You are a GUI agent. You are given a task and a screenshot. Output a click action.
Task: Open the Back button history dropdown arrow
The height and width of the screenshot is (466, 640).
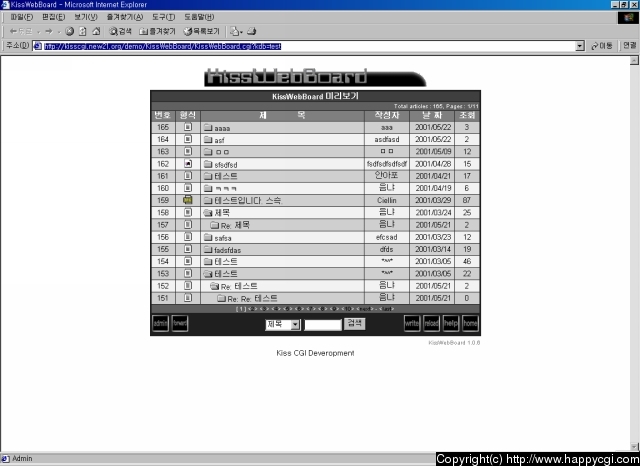(39, 32)
